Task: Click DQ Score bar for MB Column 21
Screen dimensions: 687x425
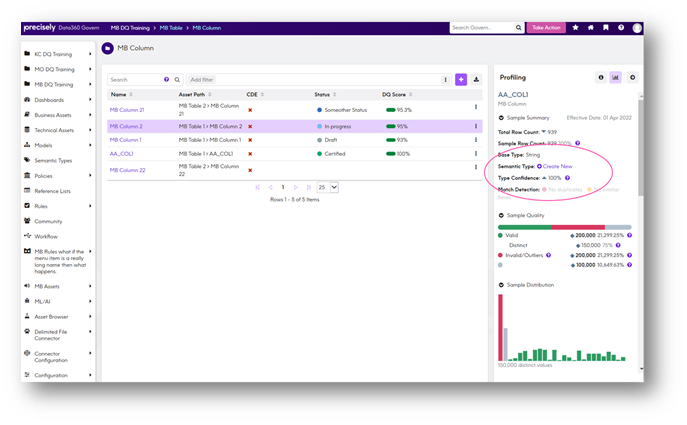Action: pyautogui.click(x=390, y=110)
